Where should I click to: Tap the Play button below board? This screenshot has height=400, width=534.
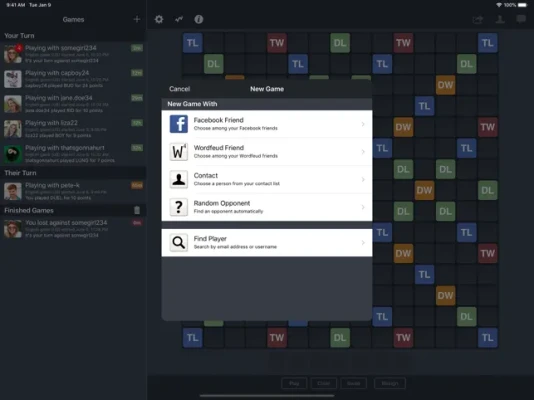[x=294, y=383]
